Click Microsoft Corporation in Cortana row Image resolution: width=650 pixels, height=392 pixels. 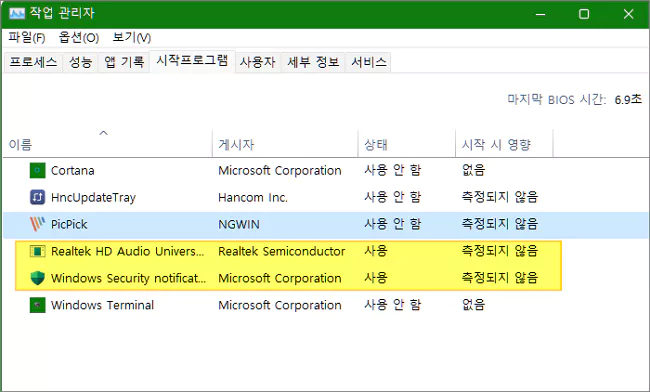pos(280,170)
